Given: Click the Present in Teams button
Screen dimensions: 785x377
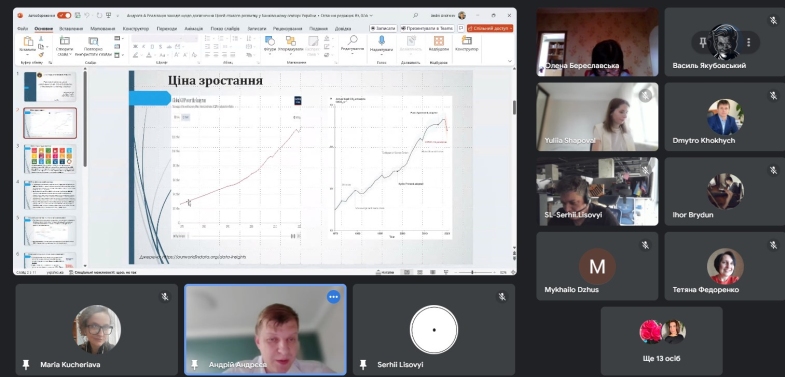Looking at the screenshot, I should coord(427,29).
